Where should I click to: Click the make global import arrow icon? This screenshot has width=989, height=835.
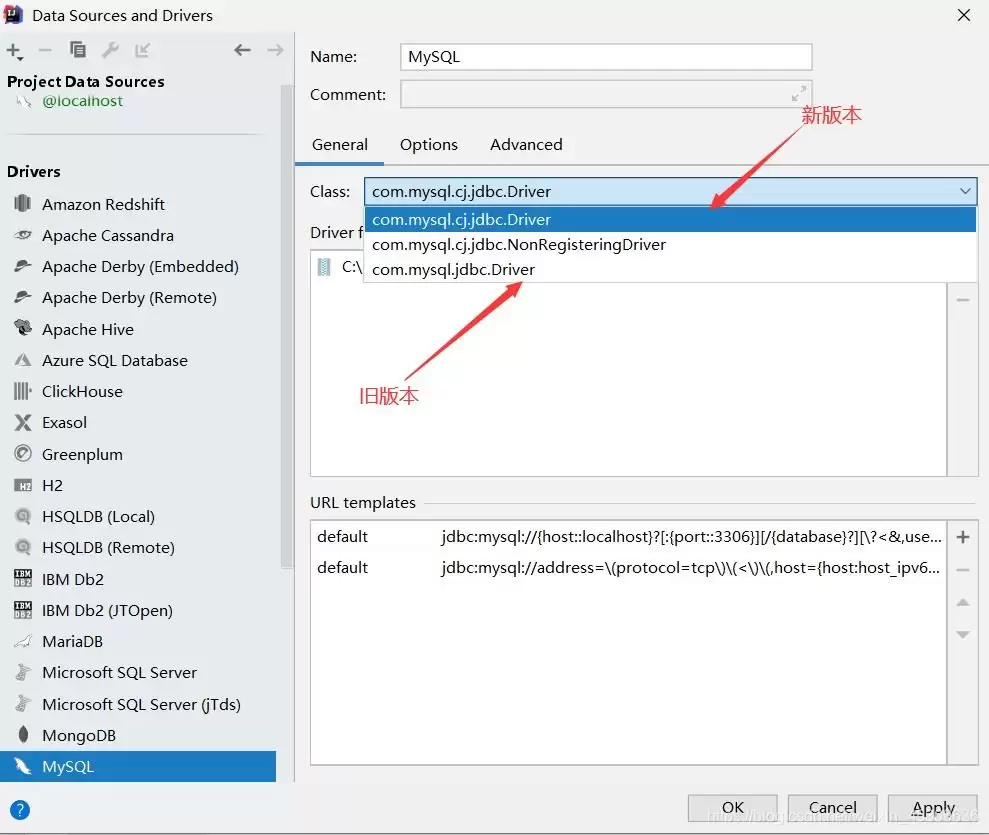coord(143,50)
